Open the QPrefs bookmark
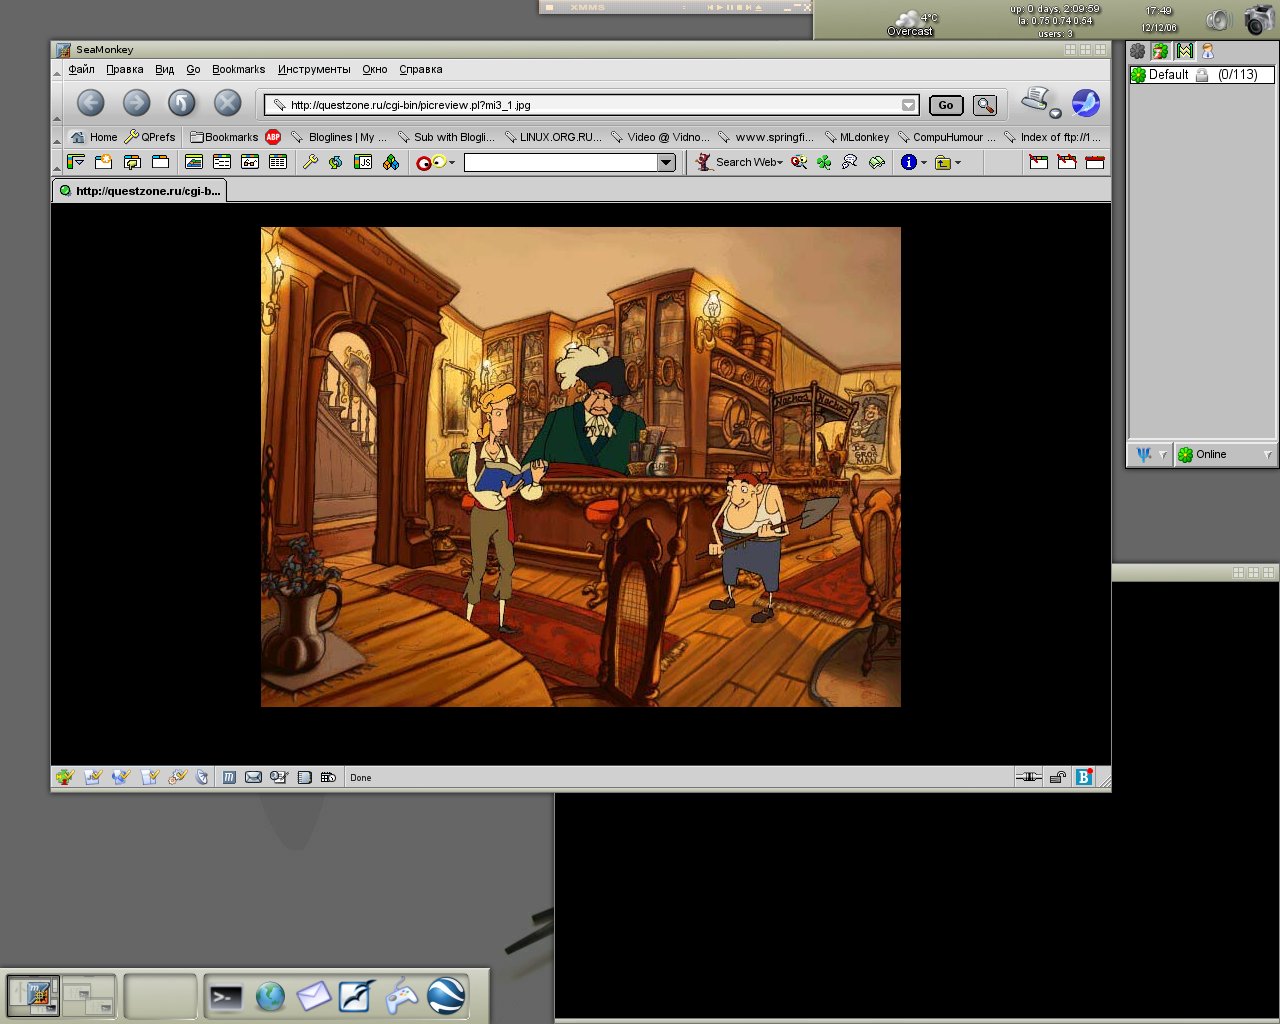Image resolution: width=1280 pixels, height=1024 pixels. tap(150, 137)
